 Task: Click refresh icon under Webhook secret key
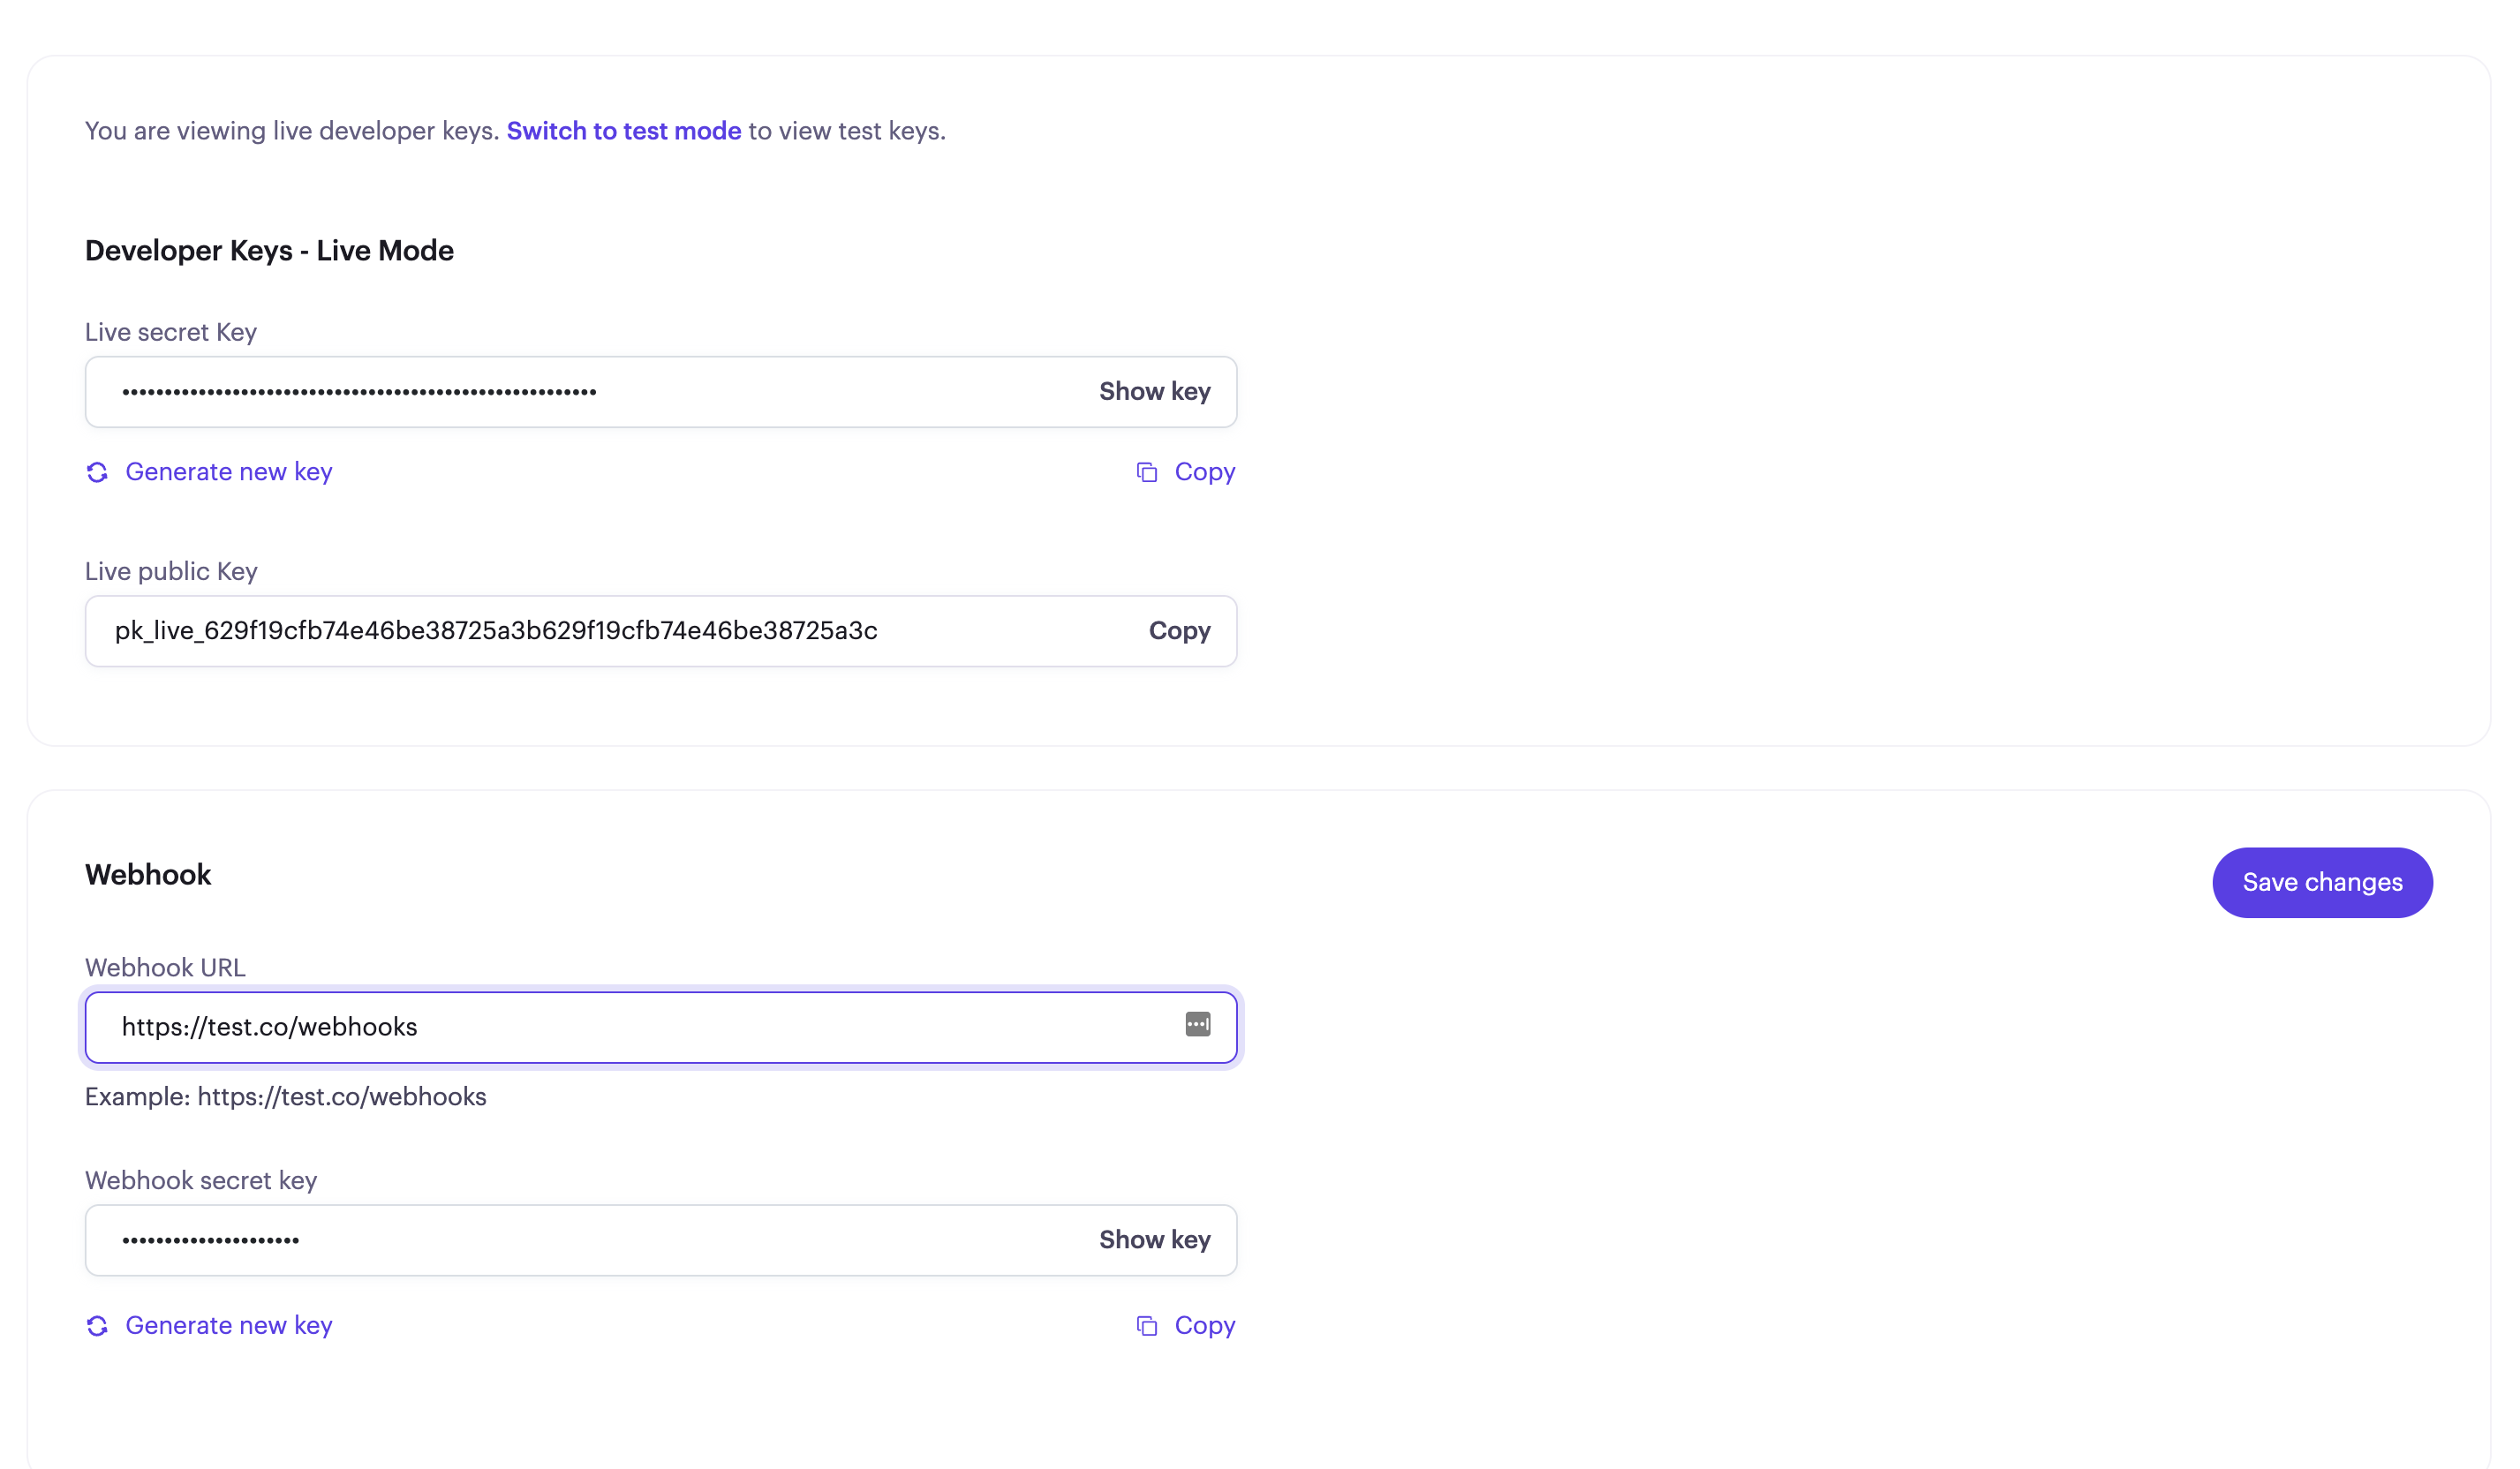click(x=97, y=1326)
